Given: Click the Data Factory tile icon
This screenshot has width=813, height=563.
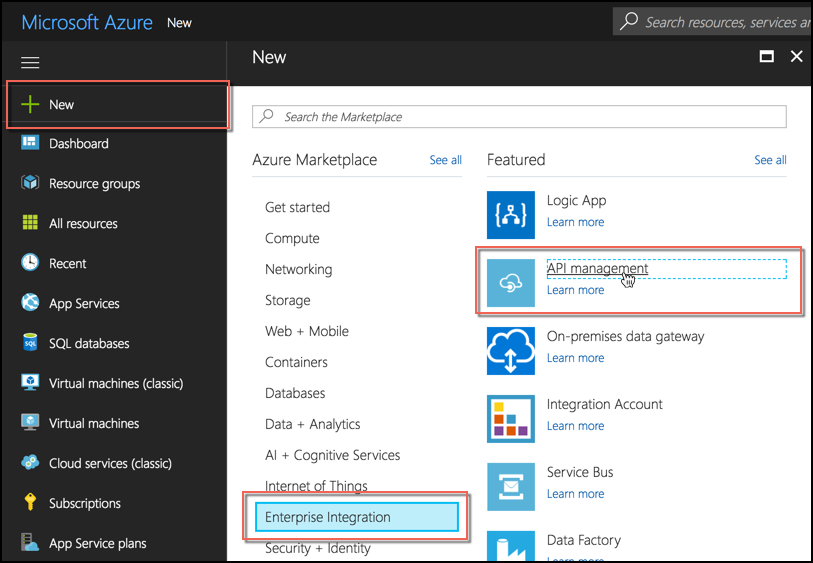Looking at the screenshot, I should click(511, 546).
